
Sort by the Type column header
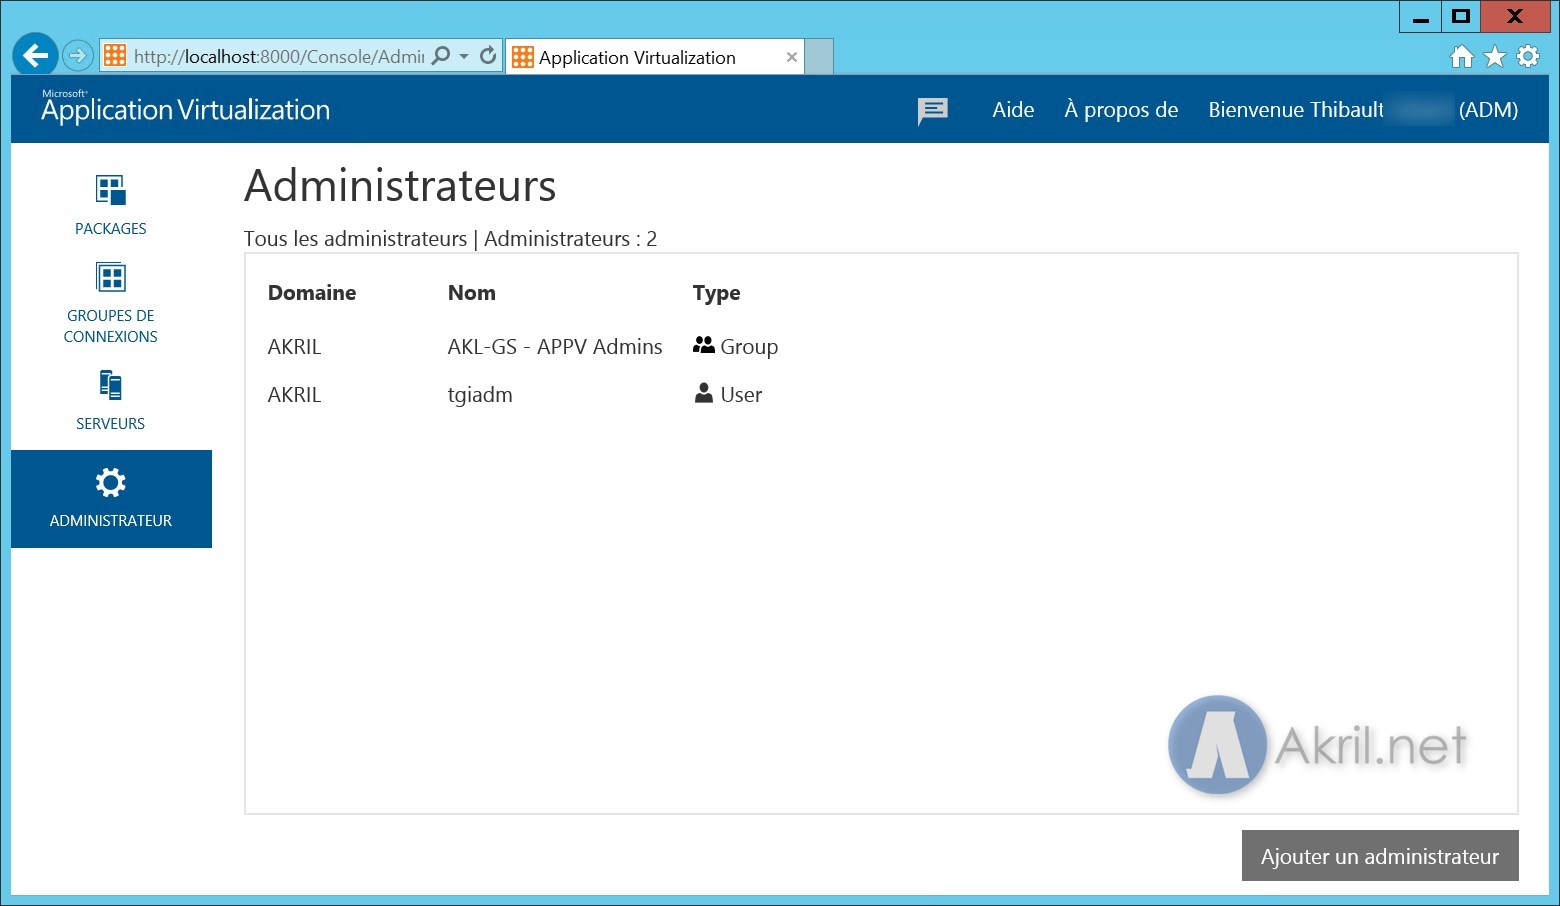(717, 293)
